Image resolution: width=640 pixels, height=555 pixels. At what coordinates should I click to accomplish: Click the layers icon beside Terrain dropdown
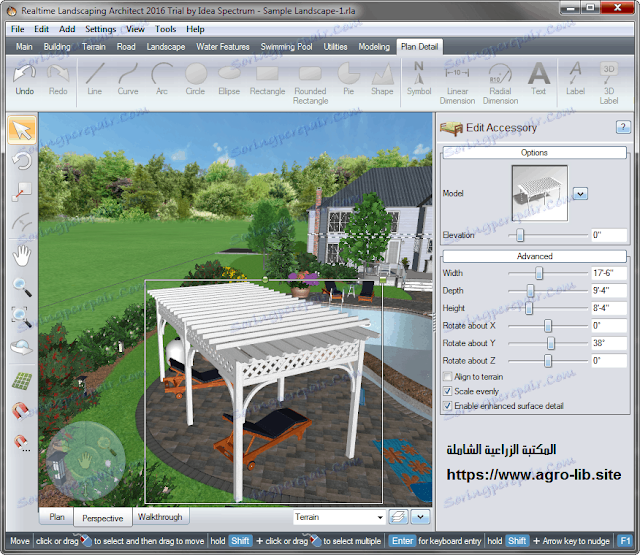coord(398,517)
